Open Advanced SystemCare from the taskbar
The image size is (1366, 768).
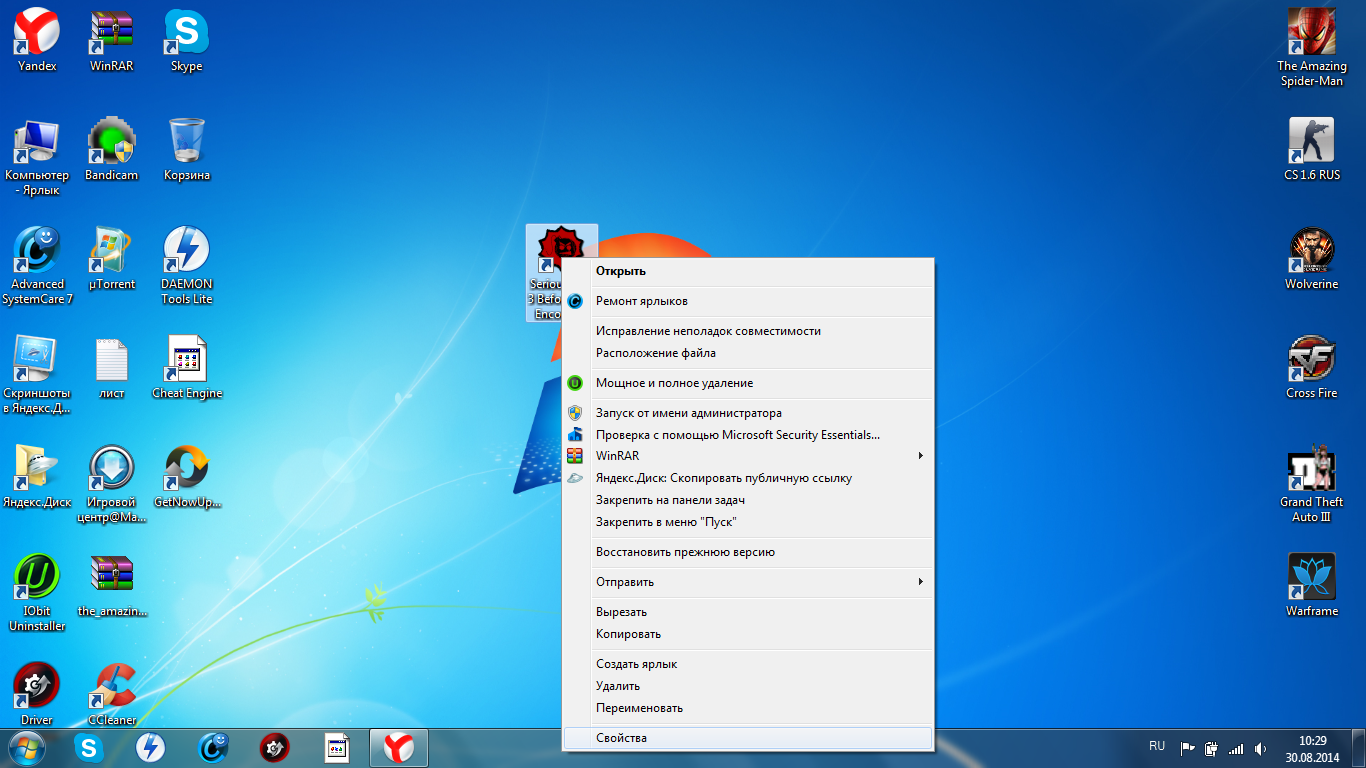tap(213, 748)
